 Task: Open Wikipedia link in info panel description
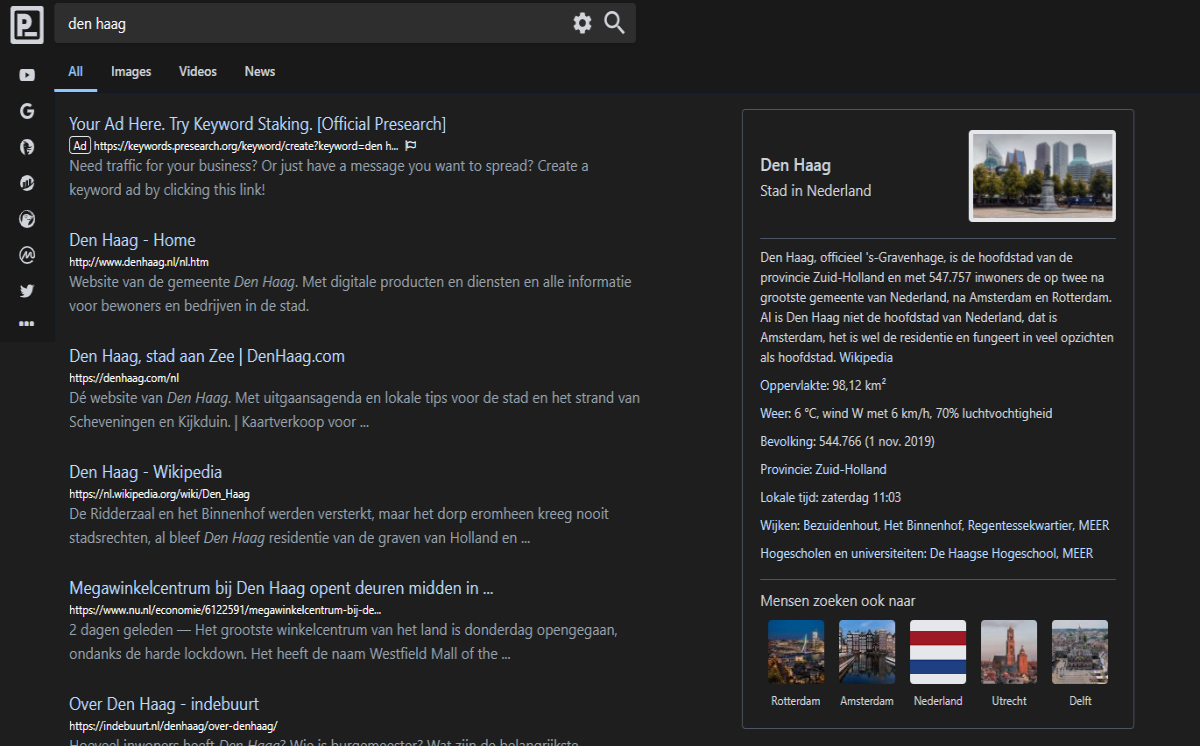pos(866,357)
